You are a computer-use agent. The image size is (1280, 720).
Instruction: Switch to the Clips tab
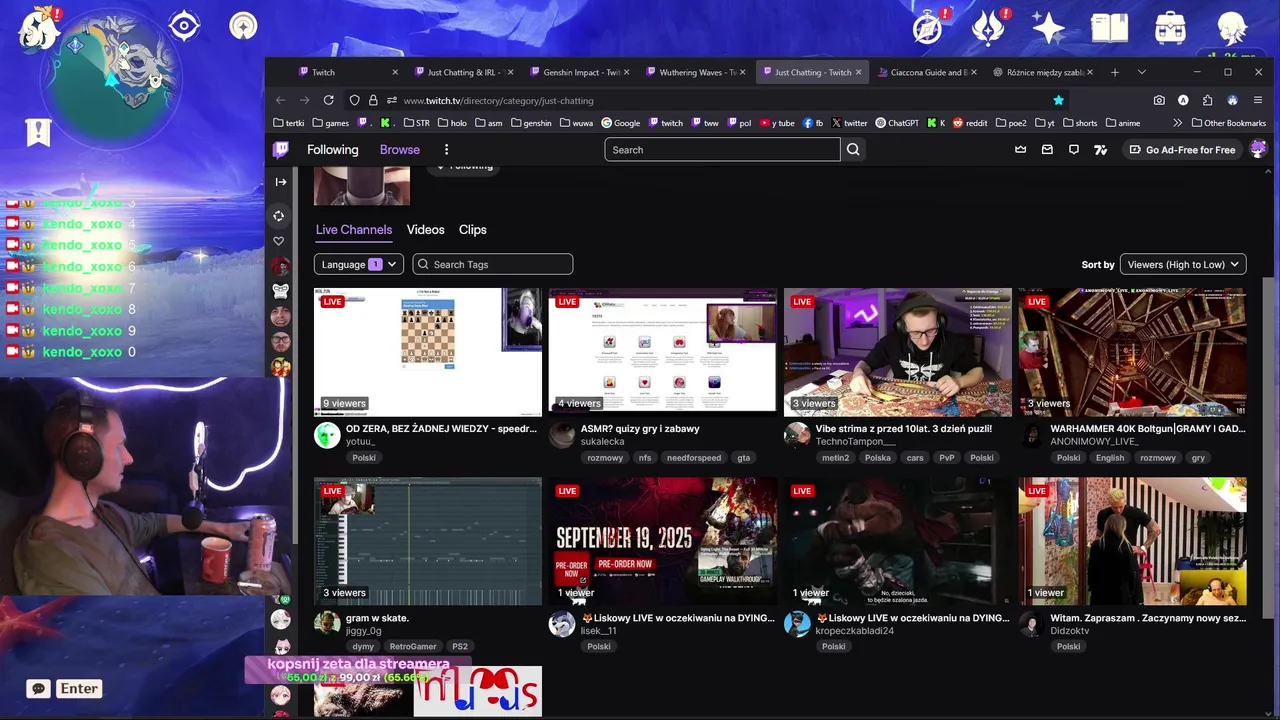click(473, 230)
